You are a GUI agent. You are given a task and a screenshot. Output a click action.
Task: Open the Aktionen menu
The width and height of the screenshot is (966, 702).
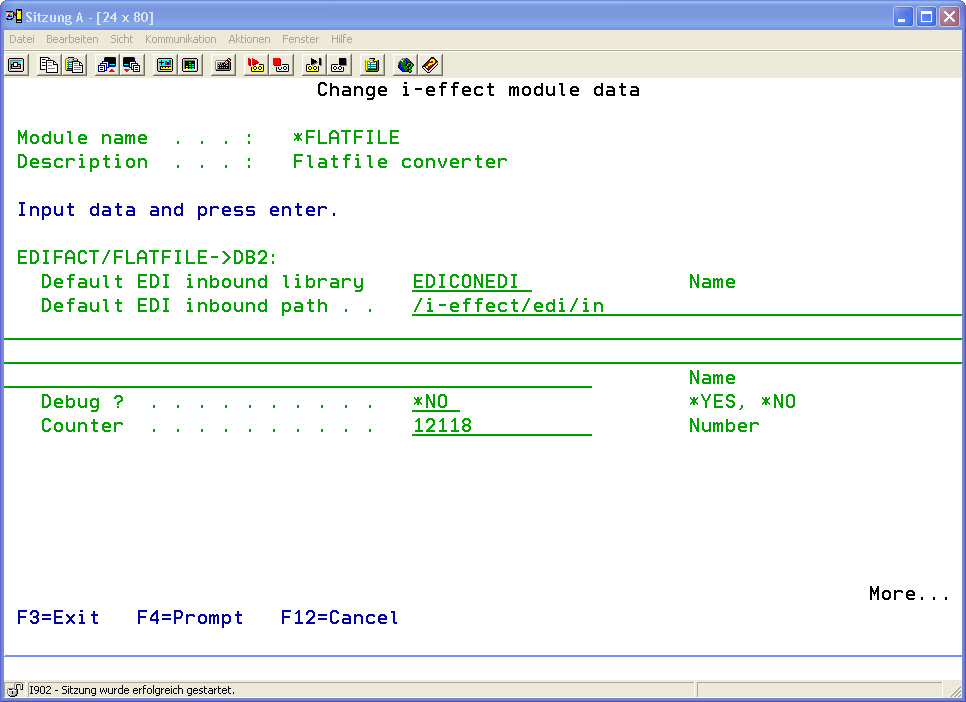(x=249, y=39)
